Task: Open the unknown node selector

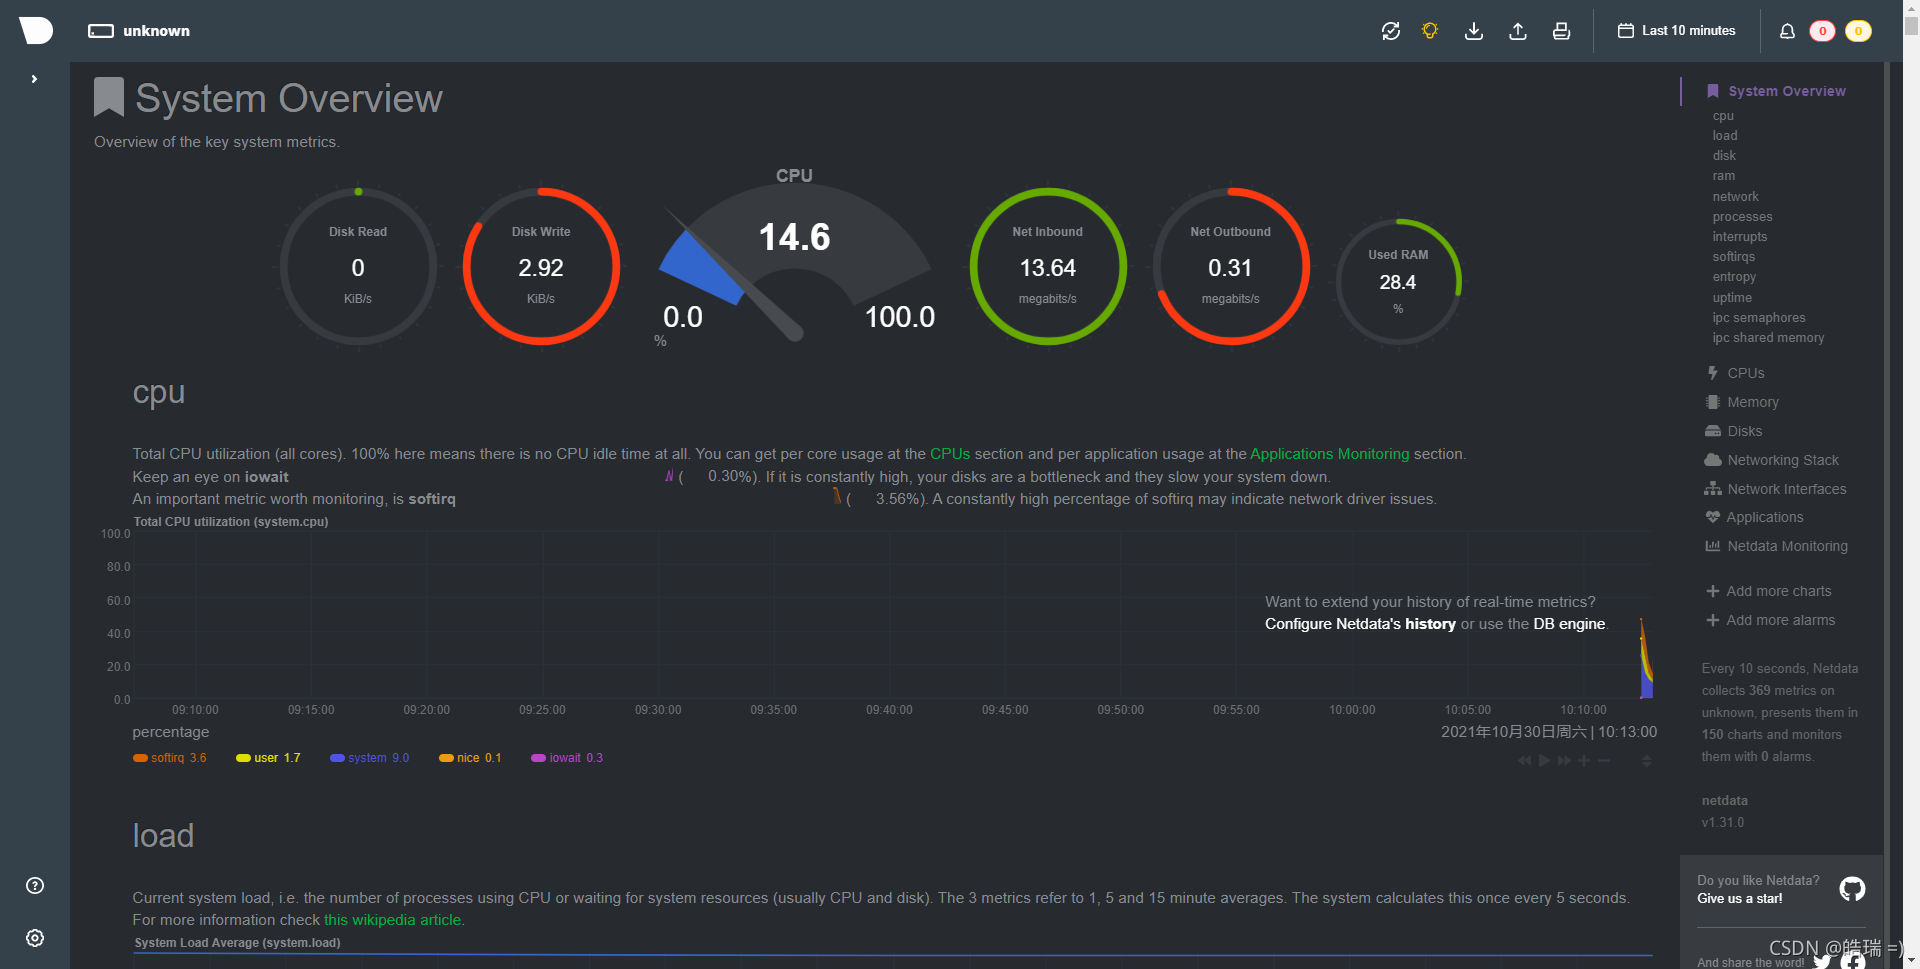Action: tap(139, 31)
